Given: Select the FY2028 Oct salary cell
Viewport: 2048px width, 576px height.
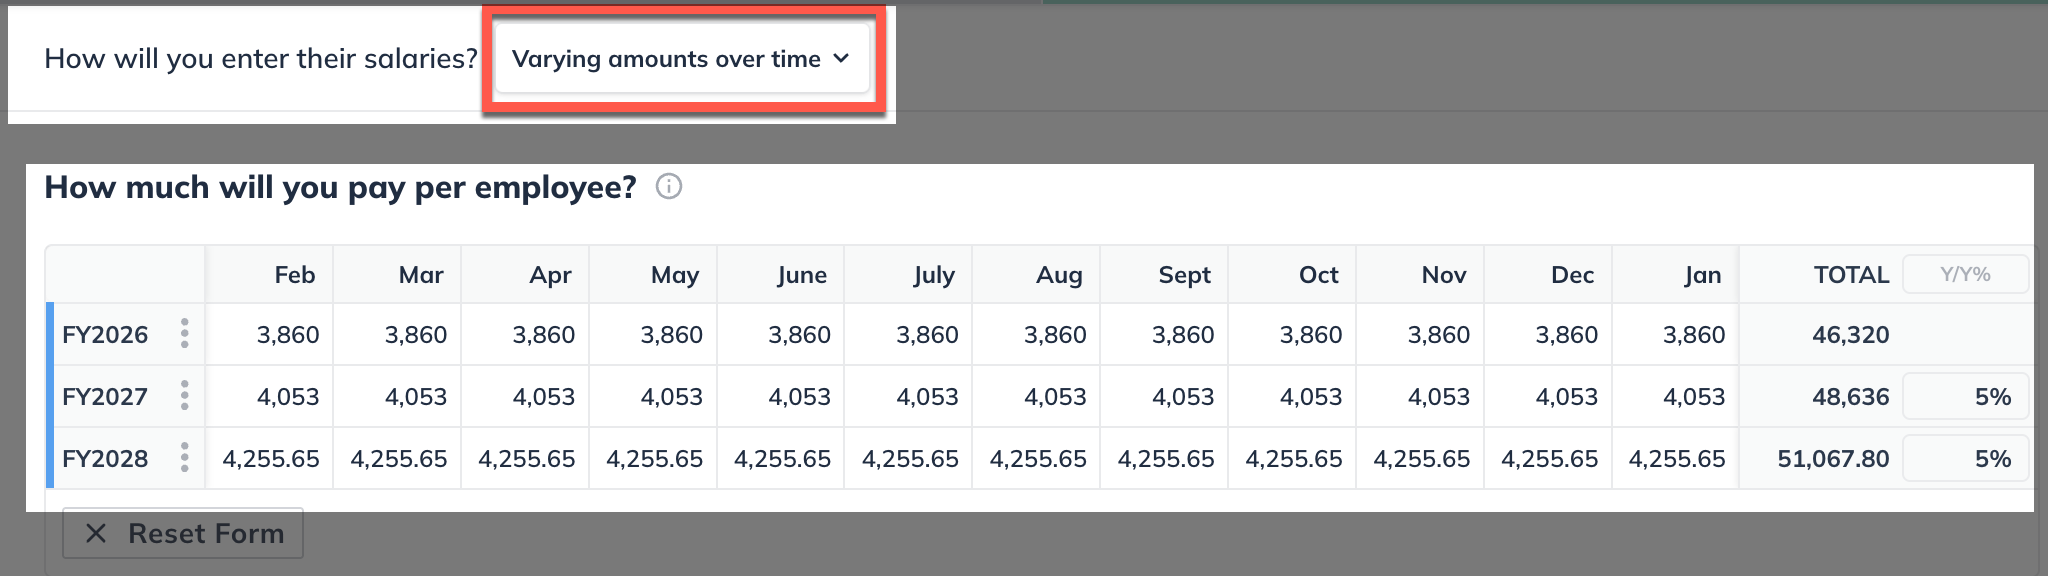Looking at the screenshot, I should (1293, 458).
